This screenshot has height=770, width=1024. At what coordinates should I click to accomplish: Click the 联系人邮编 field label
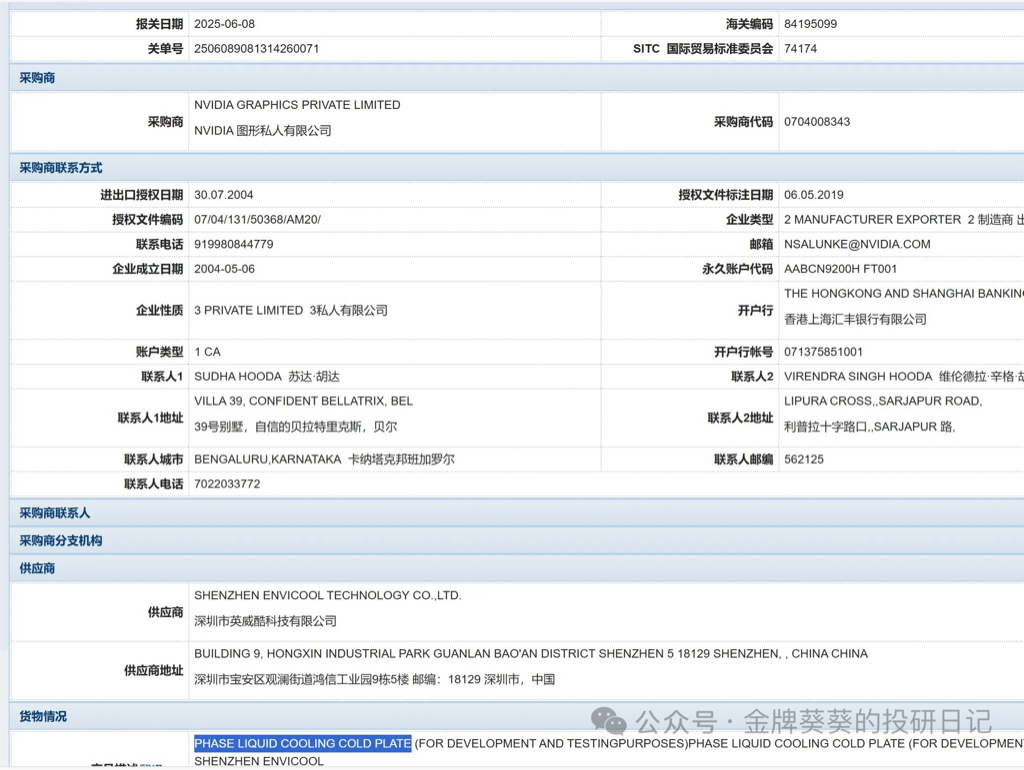pyautogui.click(x=743, y=459)
